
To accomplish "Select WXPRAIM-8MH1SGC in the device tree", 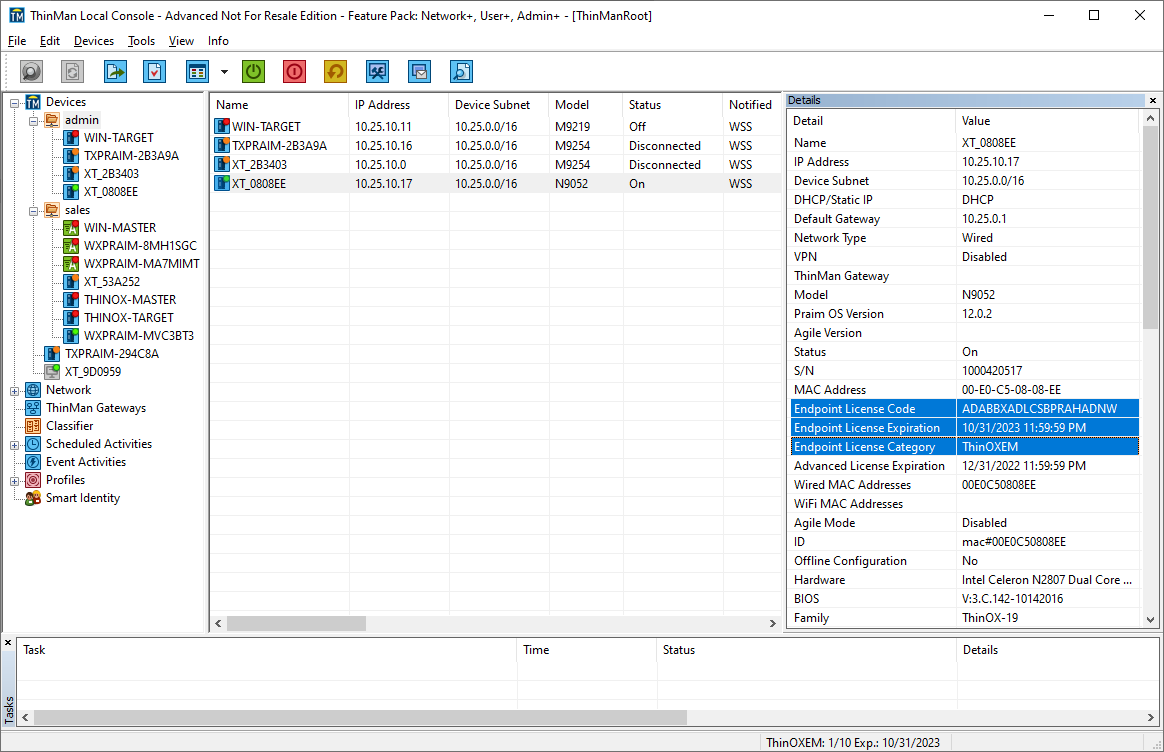I will 140,246.
